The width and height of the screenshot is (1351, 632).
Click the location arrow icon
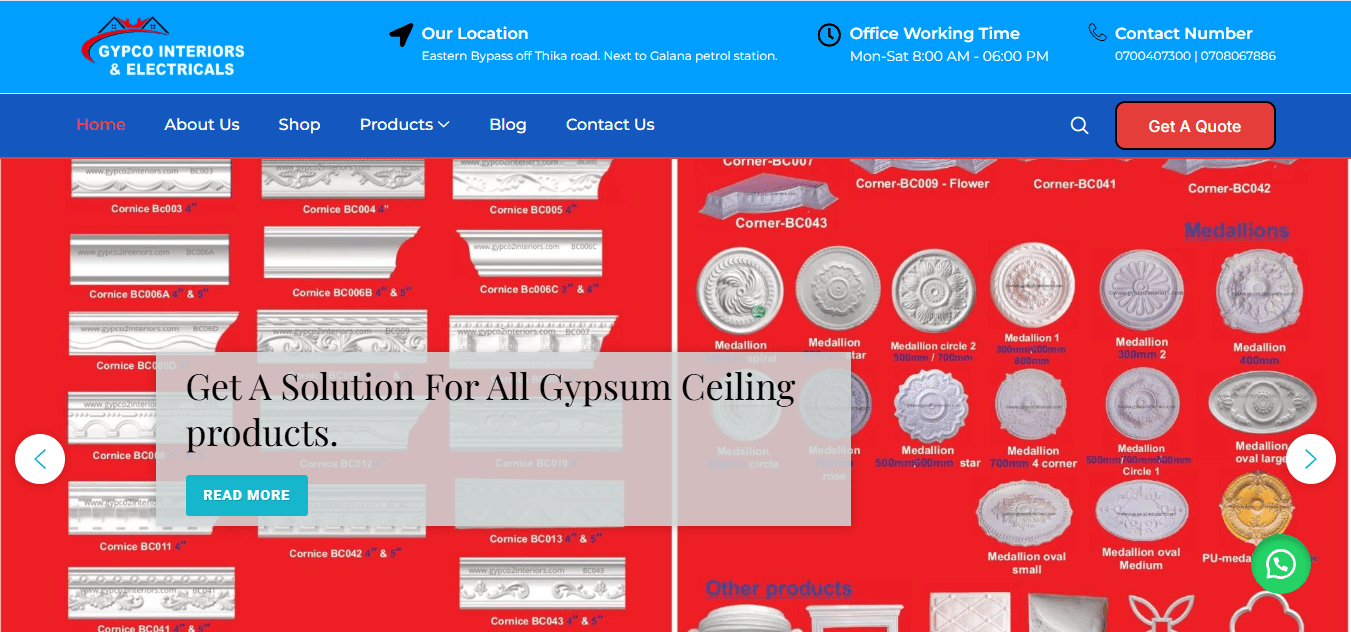click(401, 35)
